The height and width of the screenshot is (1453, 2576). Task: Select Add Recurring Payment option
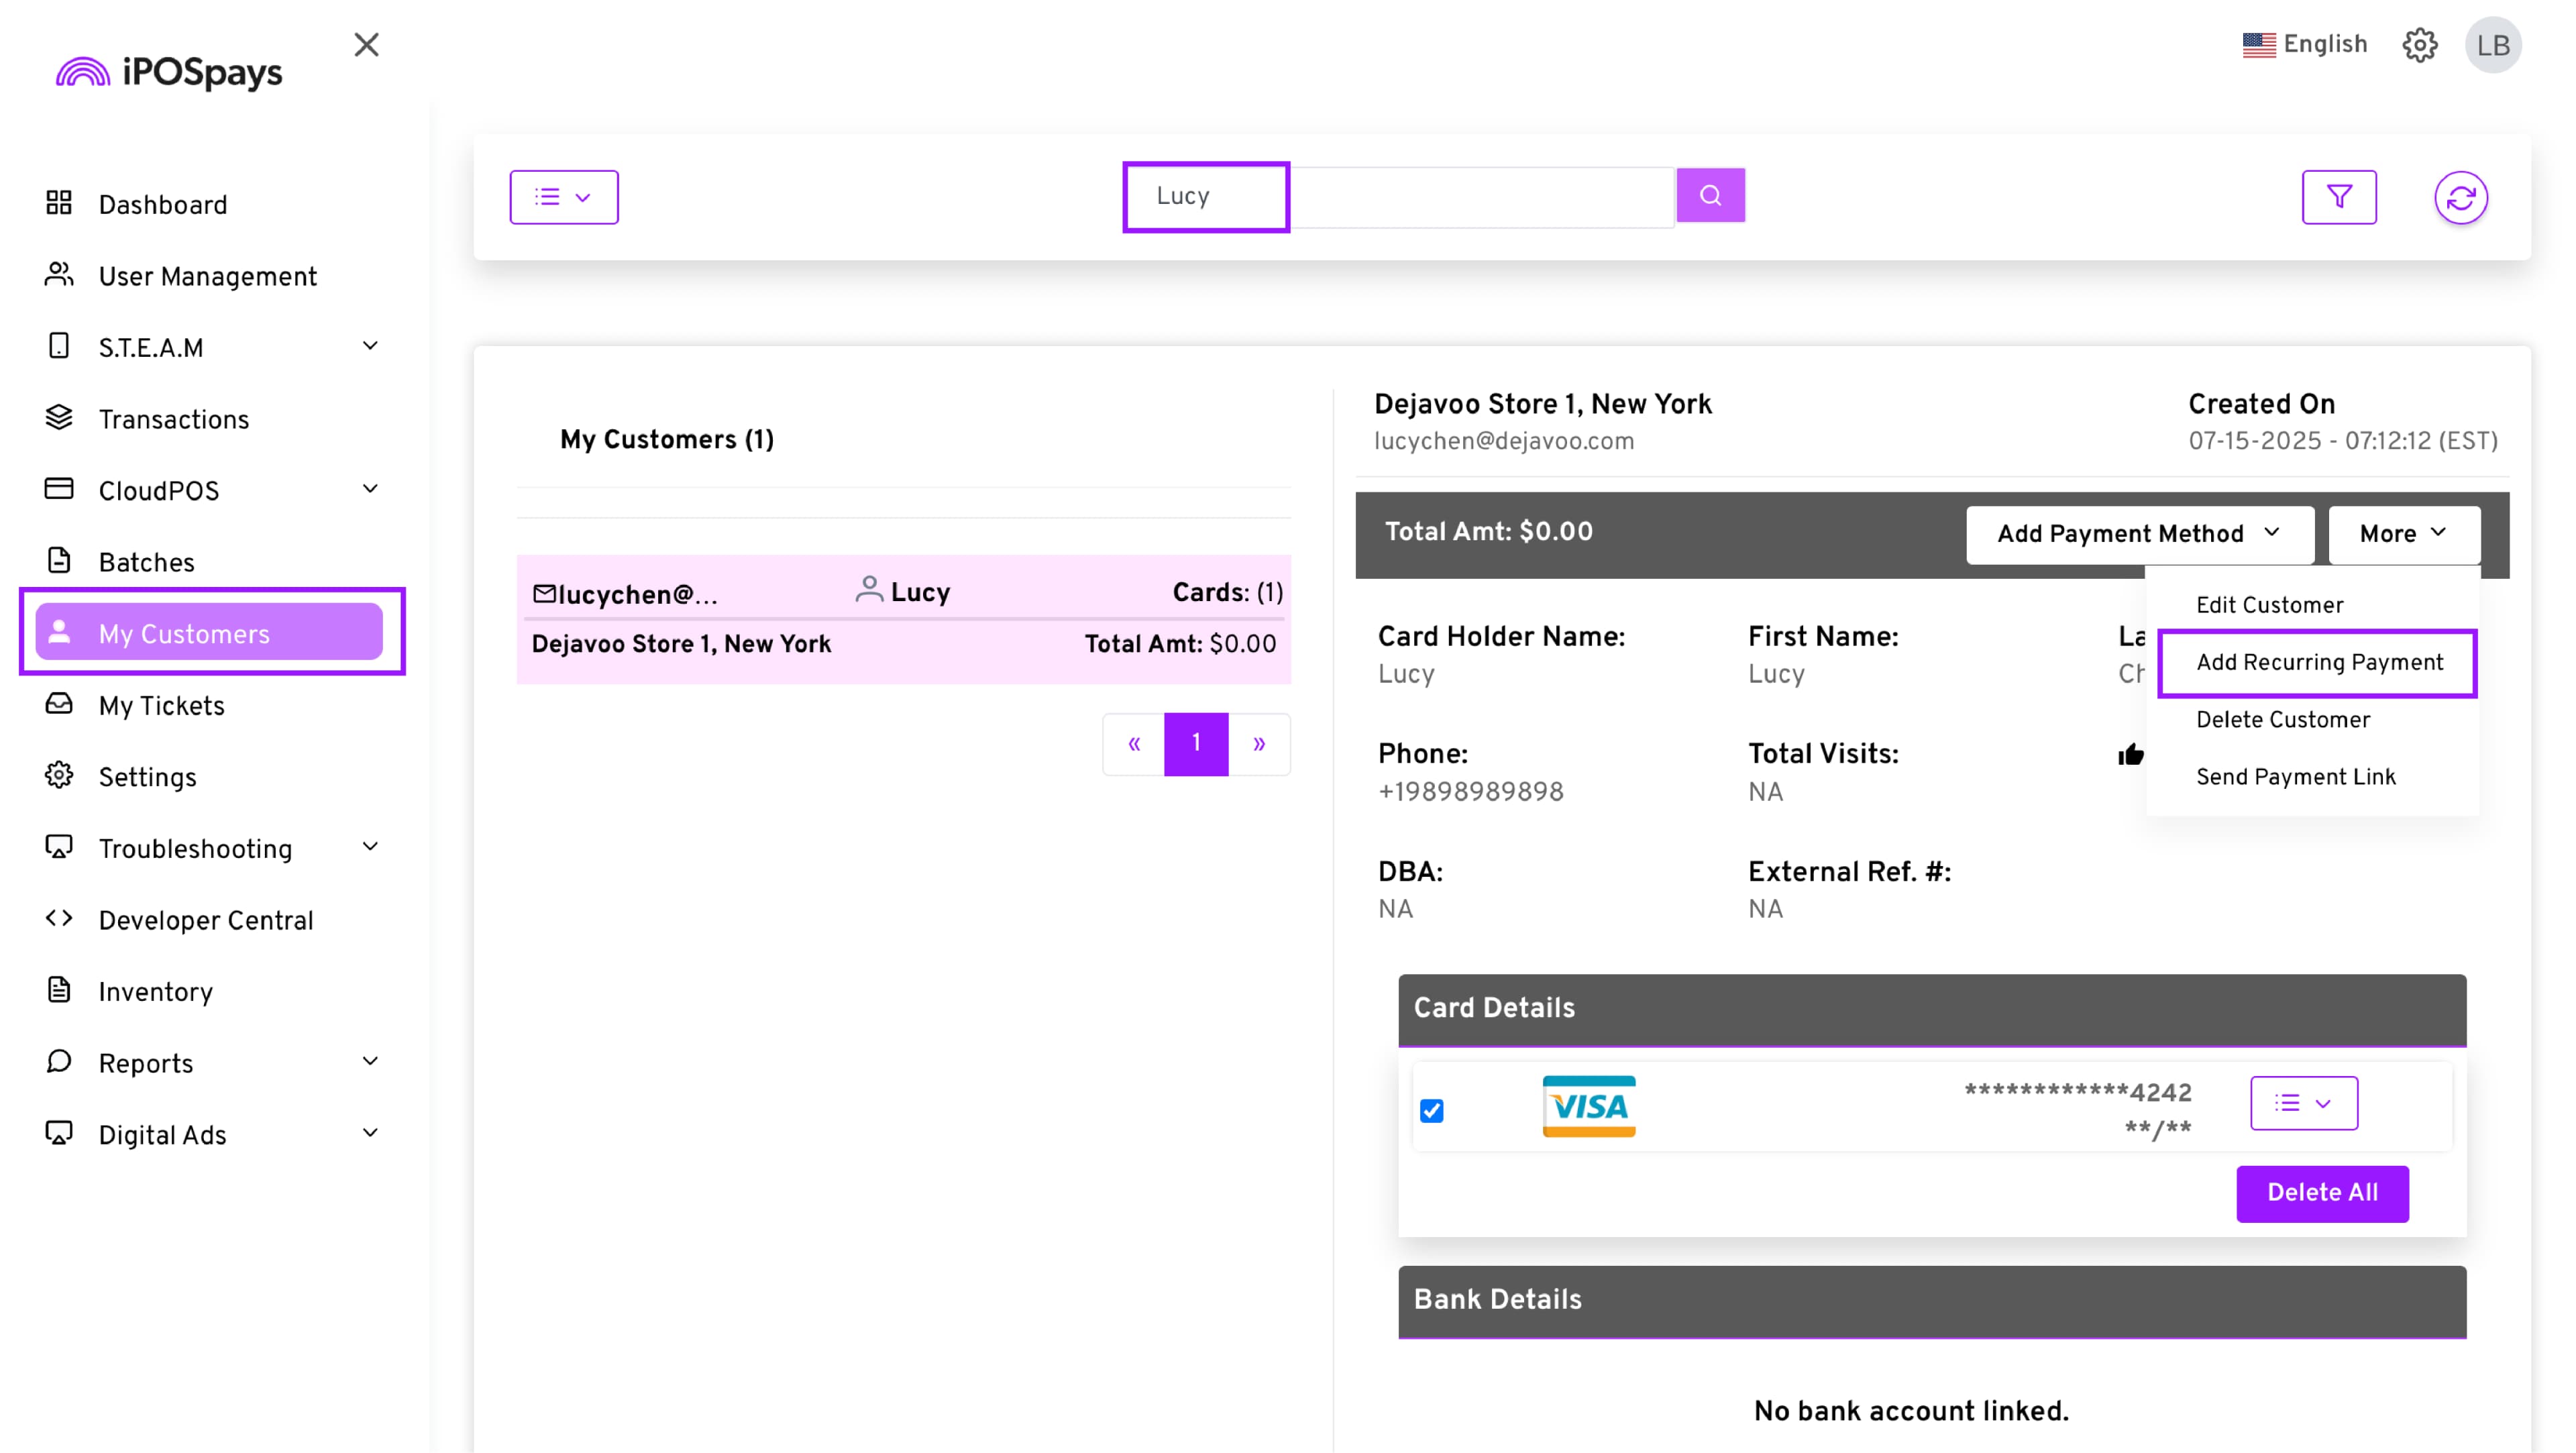click(2318, 662)
